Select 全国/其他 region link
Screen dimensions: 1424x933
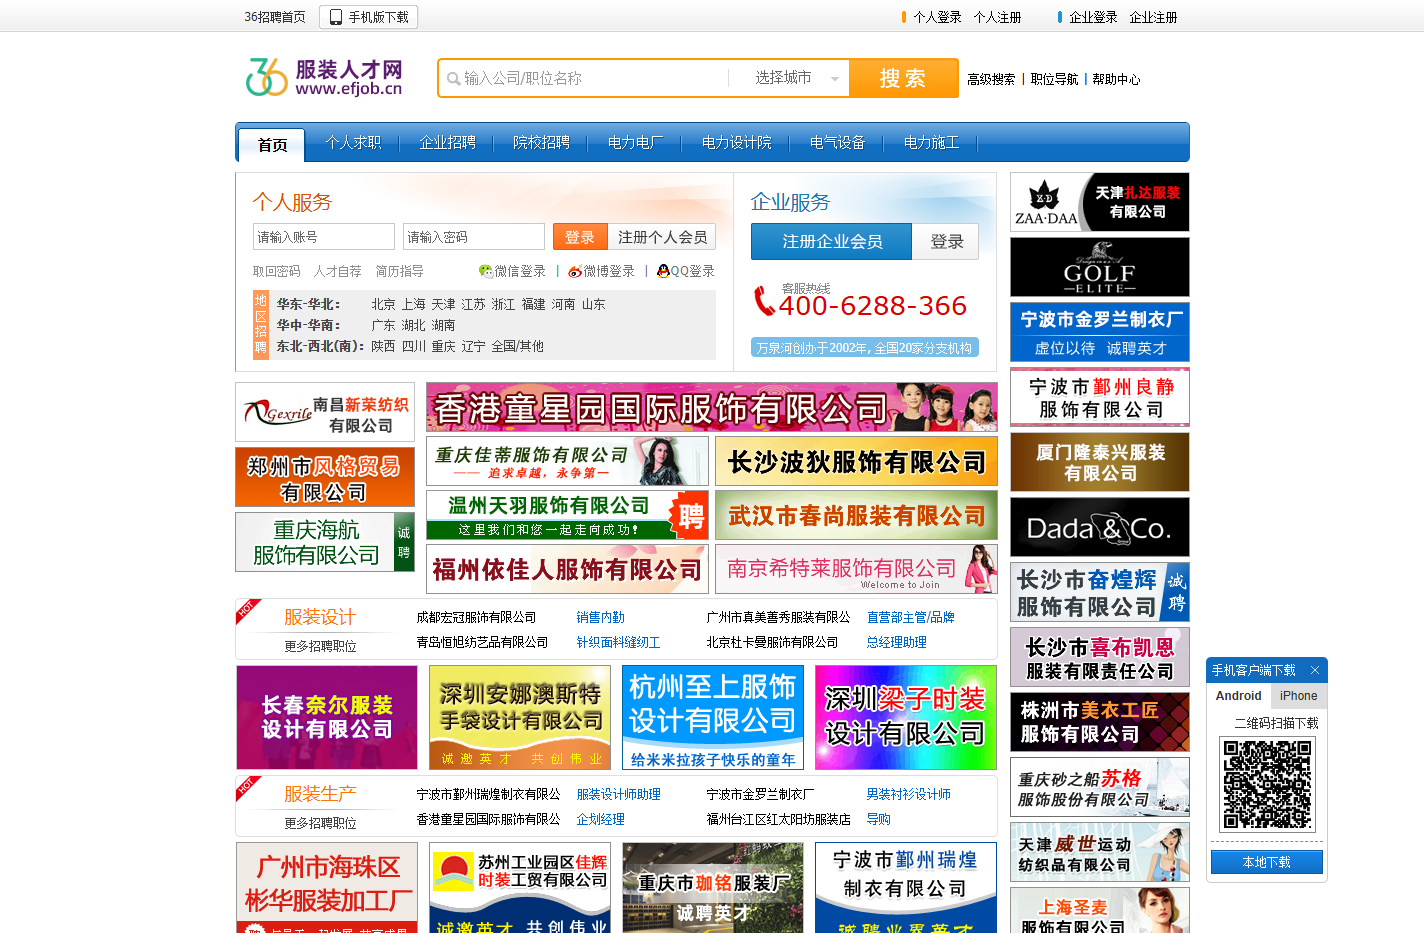coord(517,346)
